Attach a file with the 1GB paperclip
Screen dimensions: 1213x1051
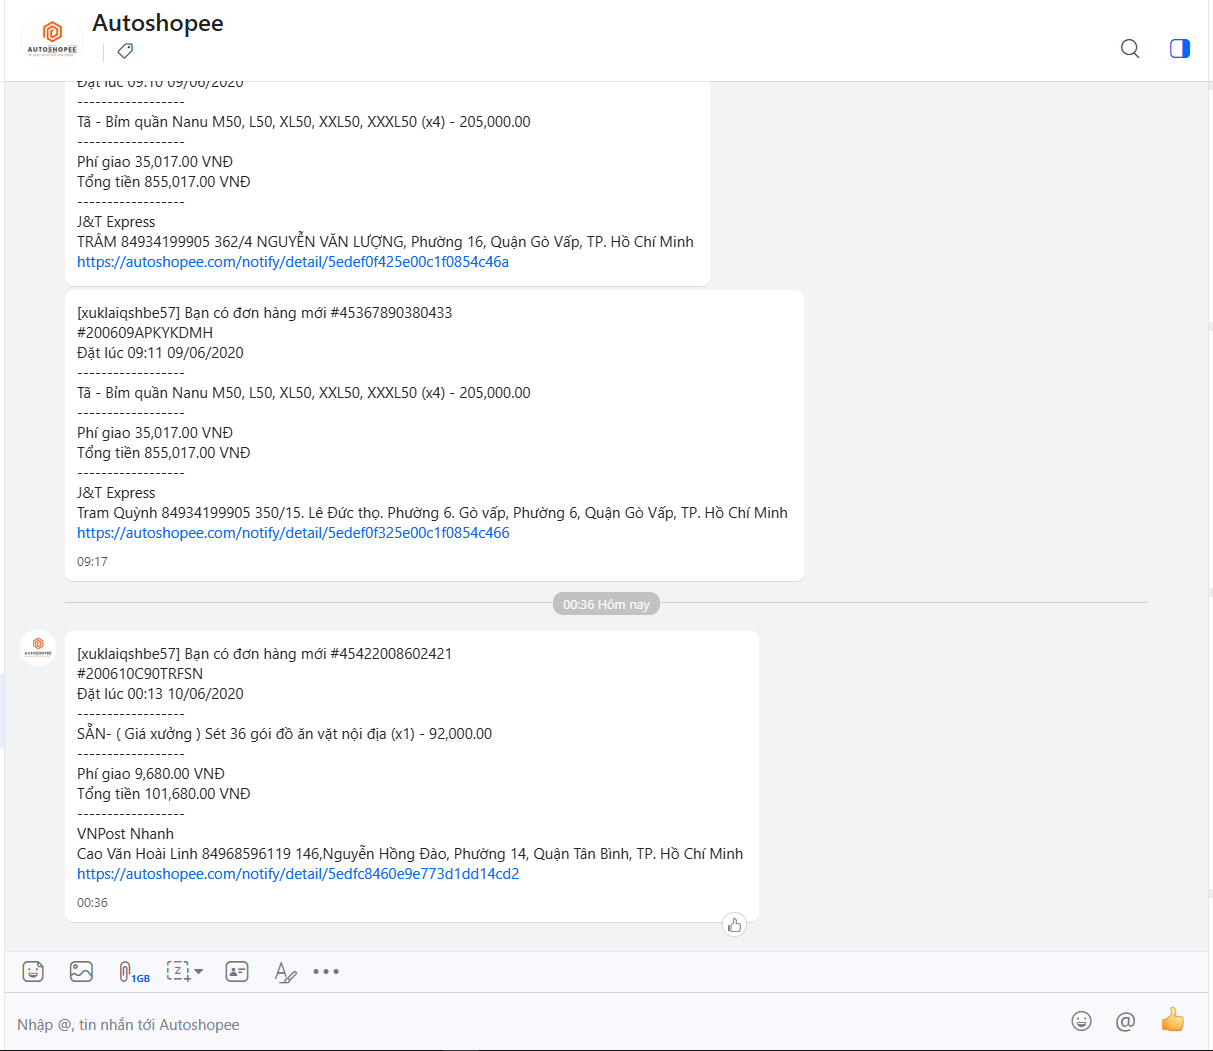pos(133,972)
